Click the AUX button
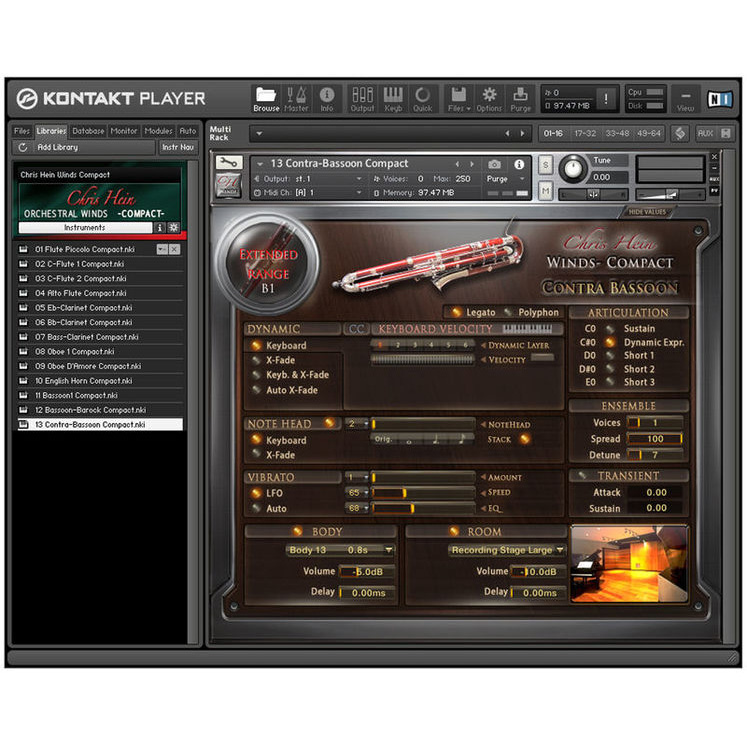 tap(705, 133)
